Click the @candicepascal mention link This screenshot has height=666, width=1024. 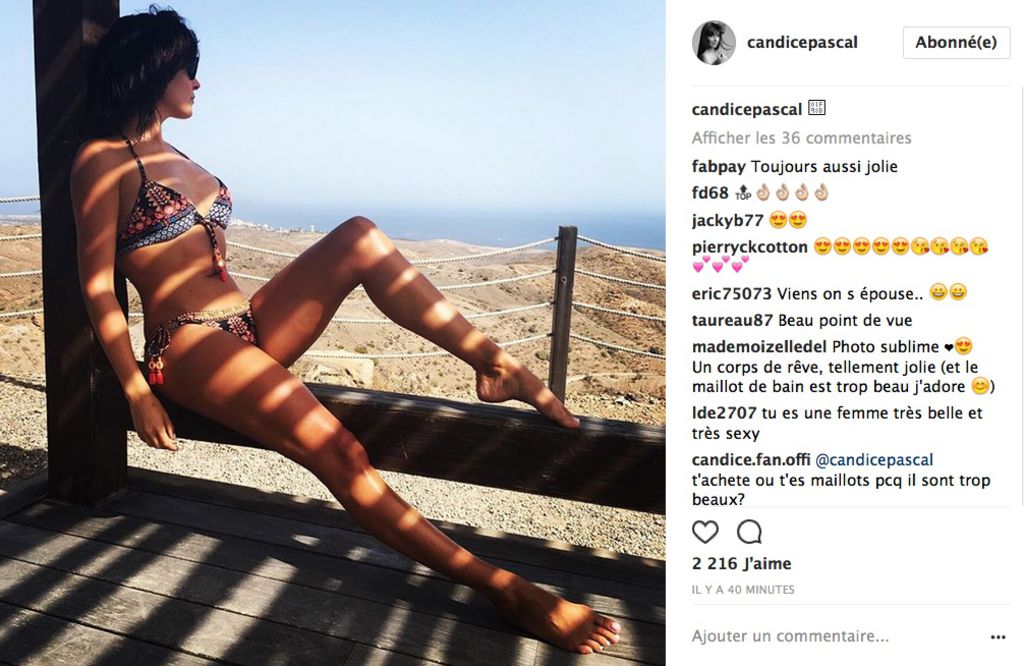874,460
